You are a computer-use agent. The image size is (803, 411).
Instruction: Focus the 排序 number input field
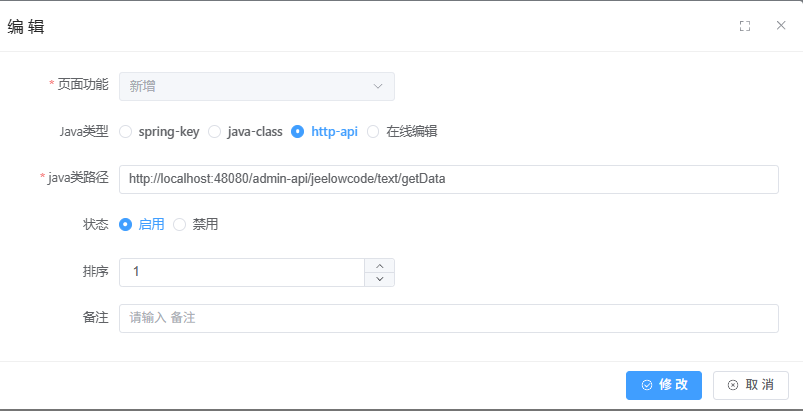(240, 272)
